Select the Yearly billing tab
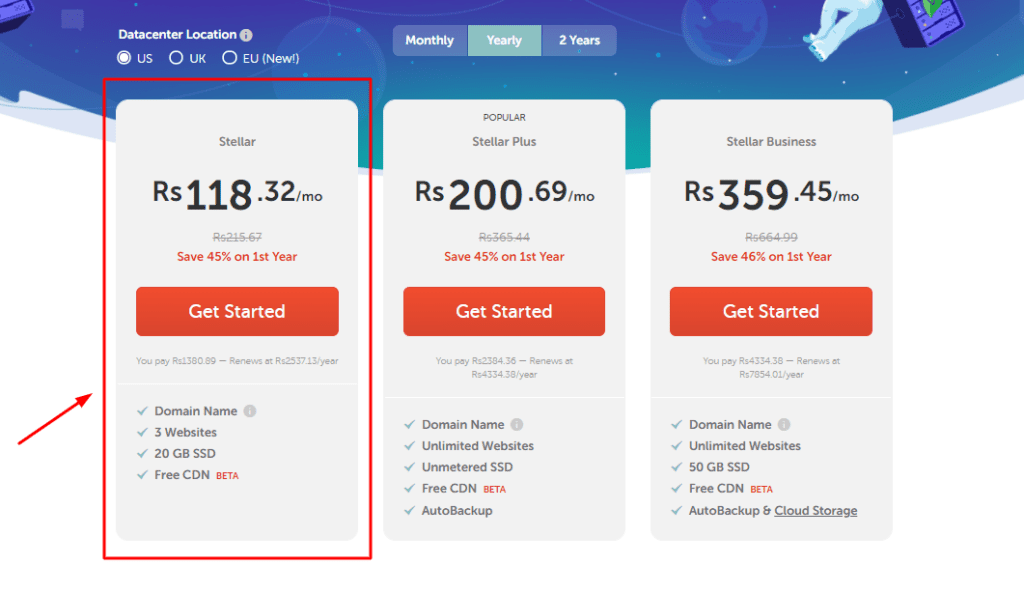Viewport: 1024px width, 594px height. (504, 40)
